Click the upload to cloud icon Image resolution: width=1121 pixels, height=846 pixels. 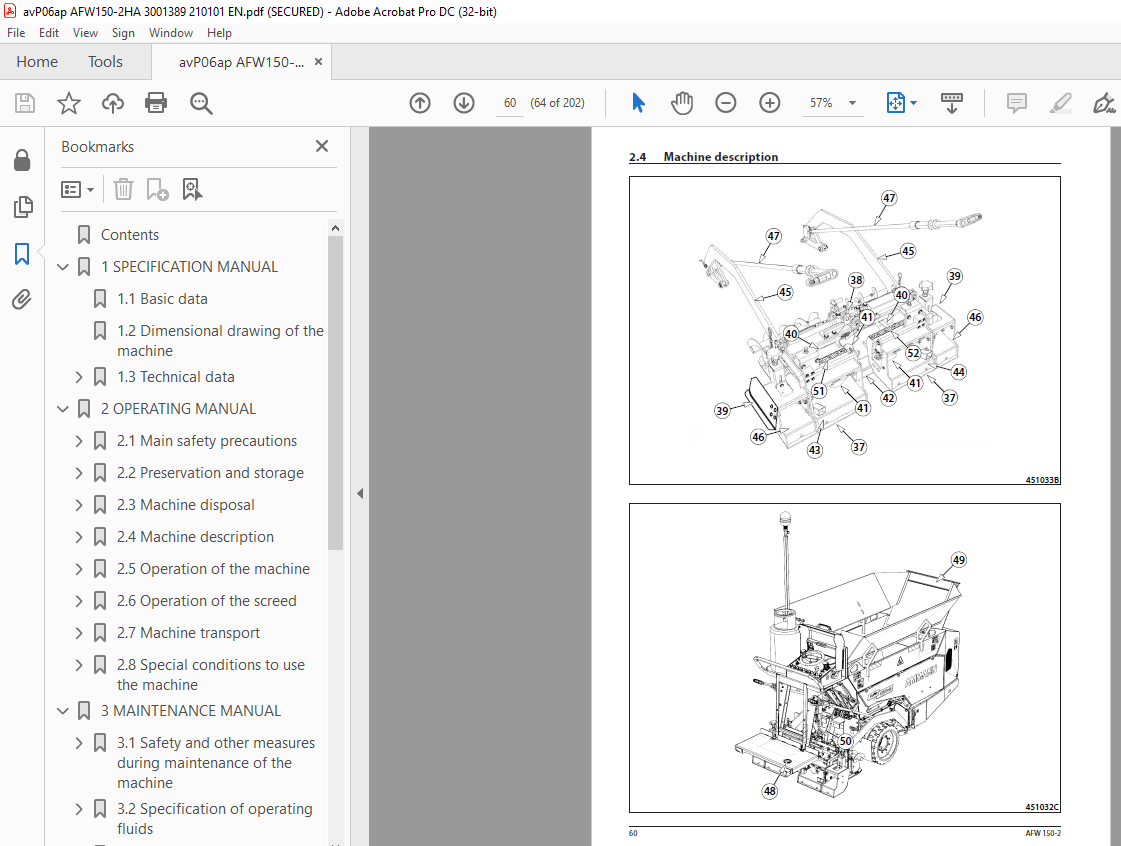pos(112,103)
